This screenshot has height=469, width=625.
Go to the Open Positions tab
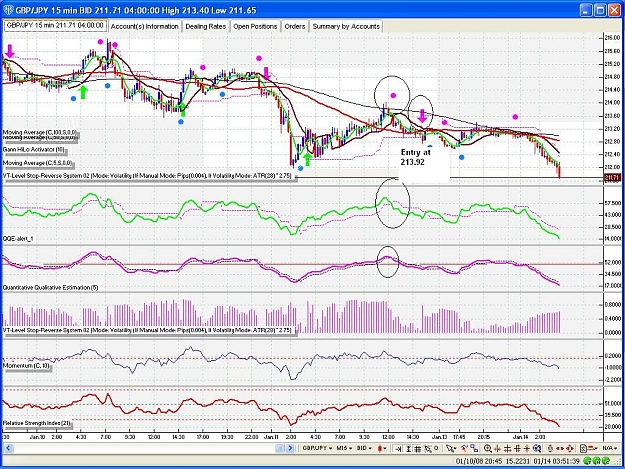coord(255,27)
